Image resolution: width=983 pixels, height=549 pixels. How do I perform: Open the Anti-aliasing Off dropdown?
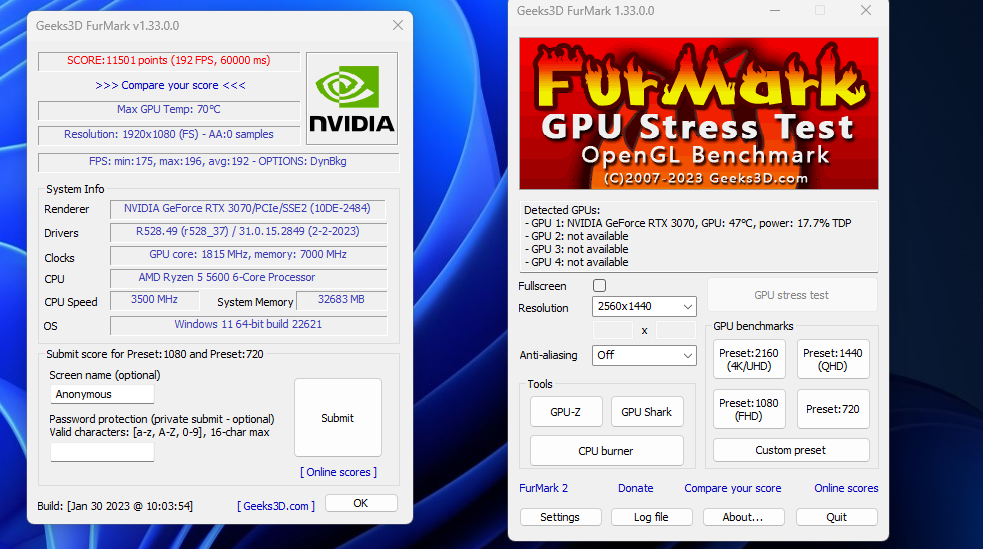coord(644,355)
